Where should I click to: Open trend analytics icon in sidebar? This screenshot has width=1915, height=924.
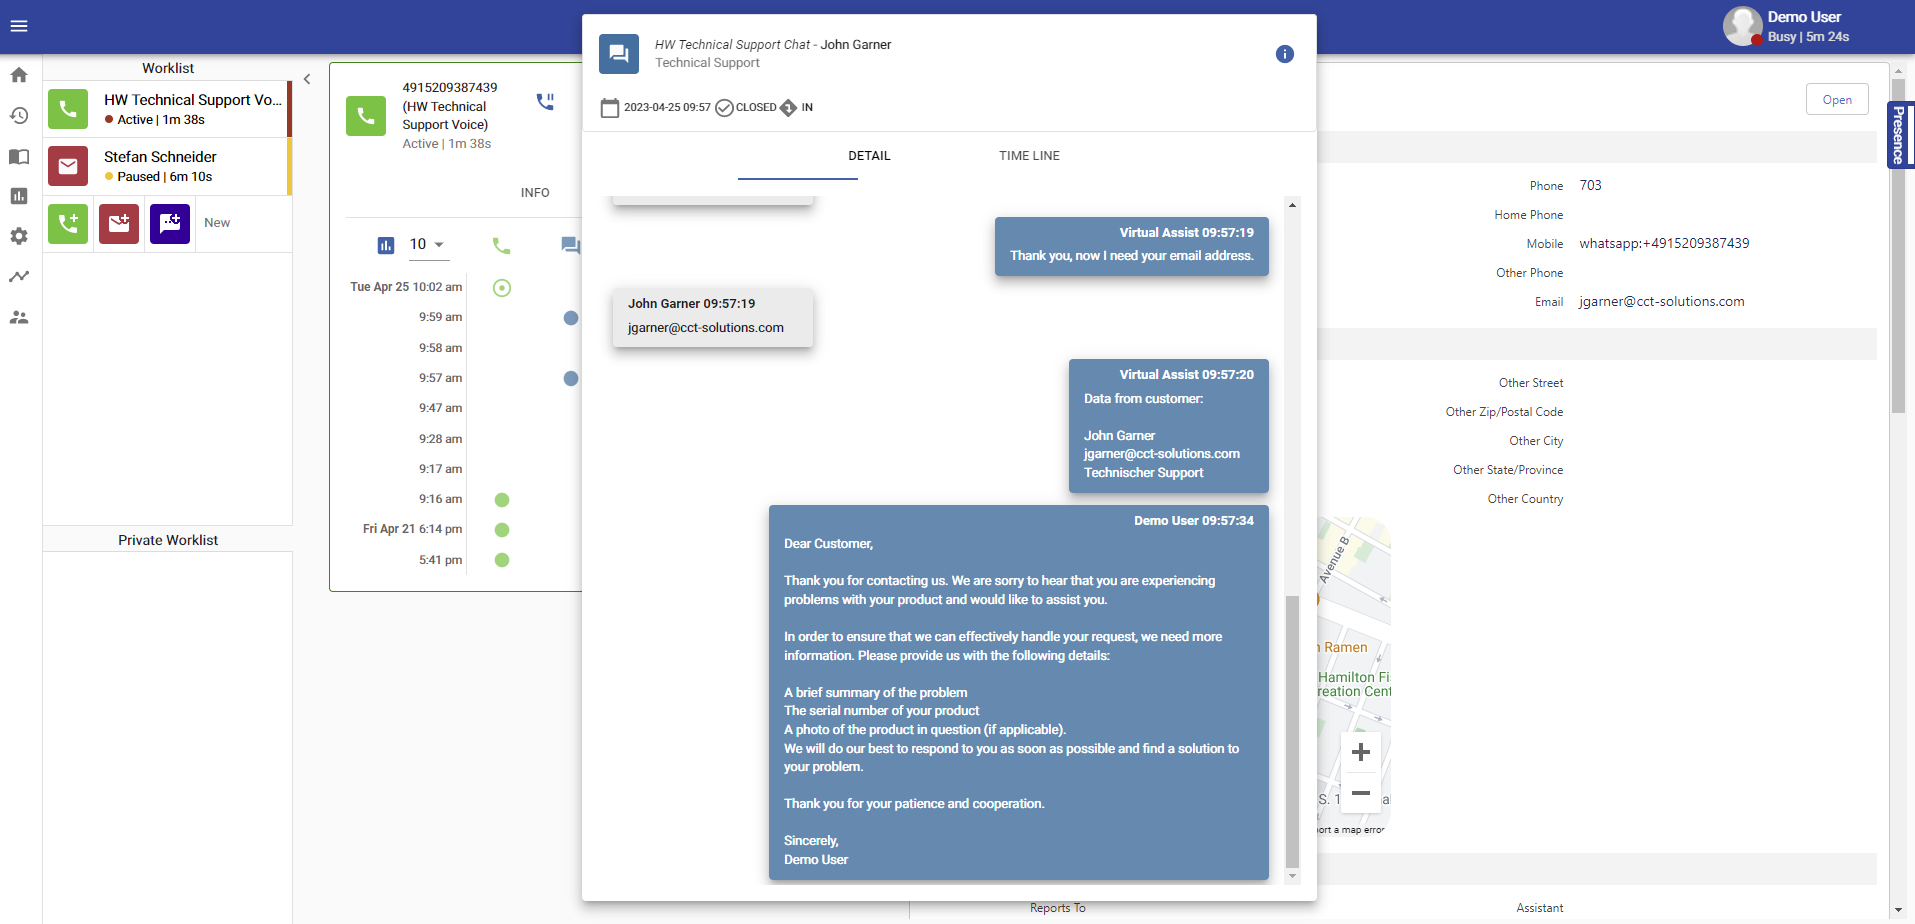19,277
